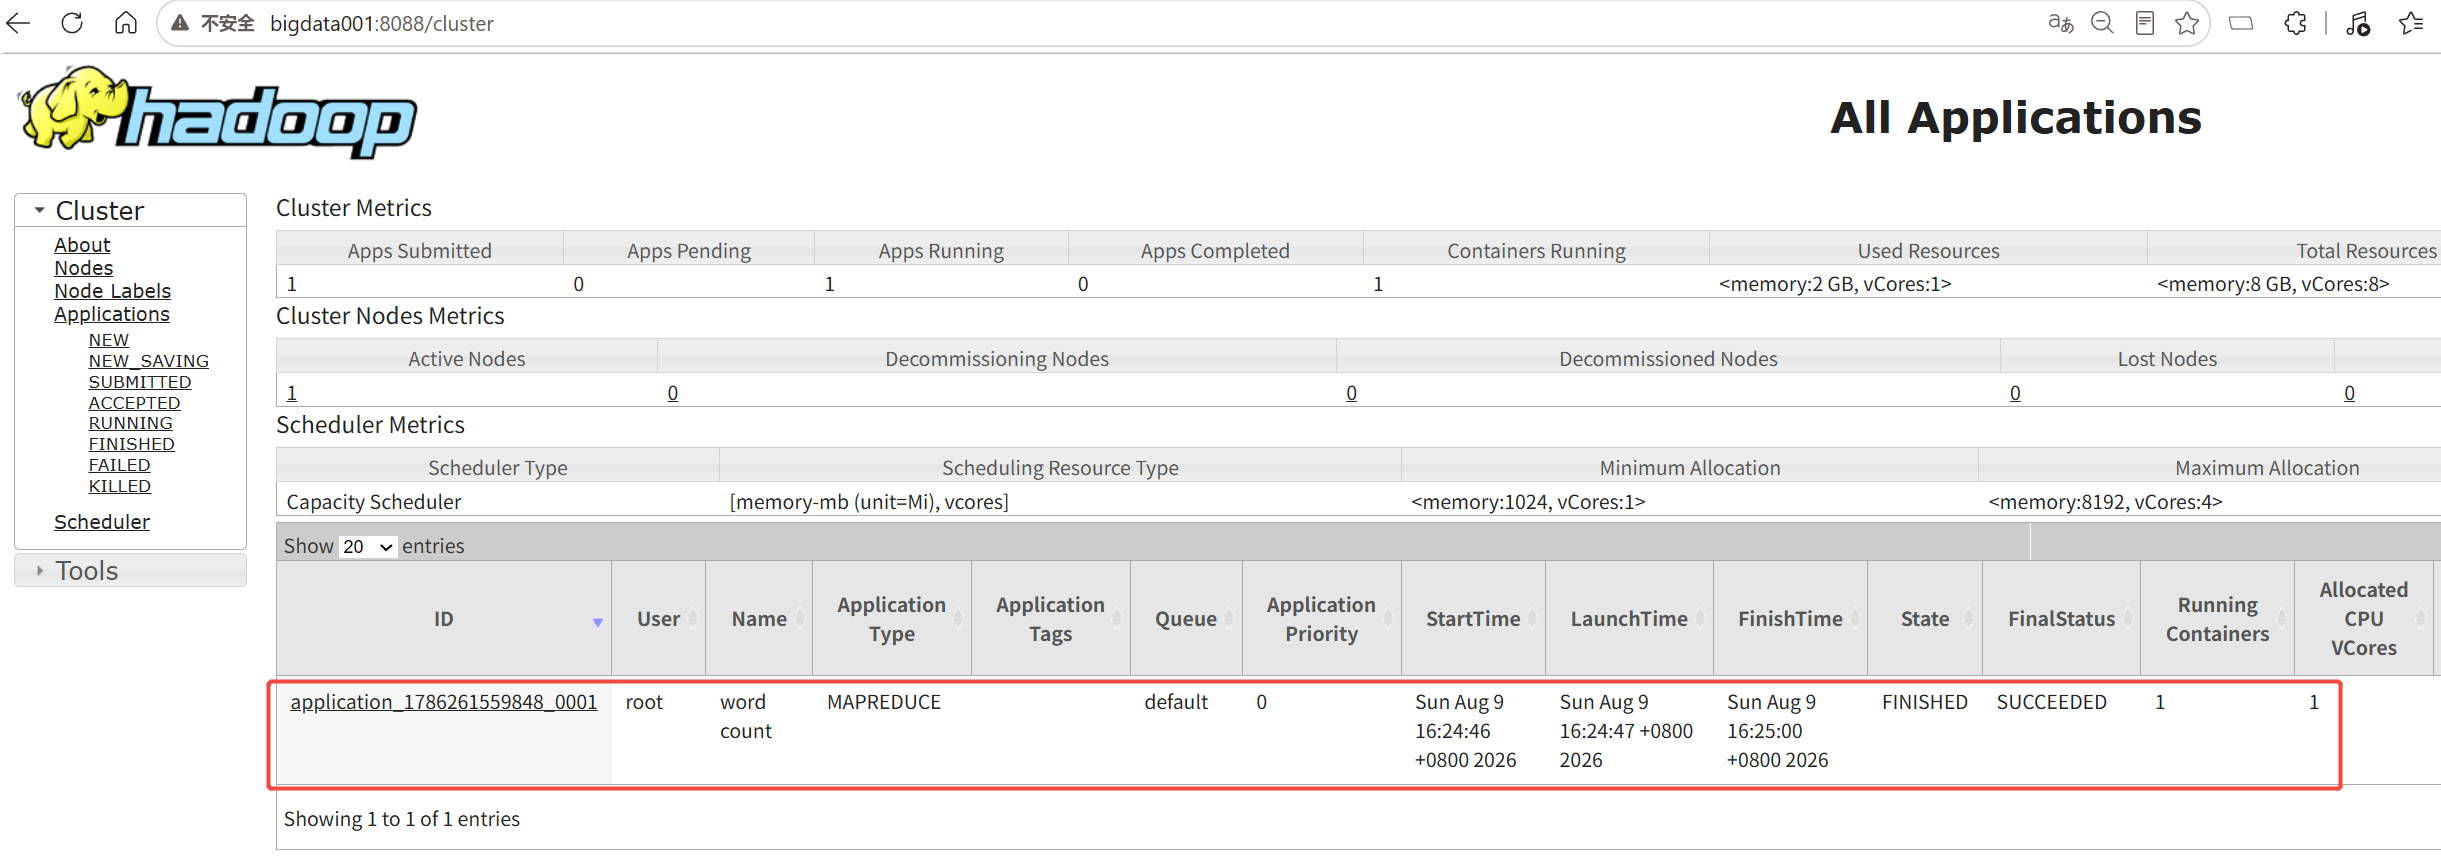Sort the table by ID column
This screenshot has height=859, width=2441.
tap(444, 619)
